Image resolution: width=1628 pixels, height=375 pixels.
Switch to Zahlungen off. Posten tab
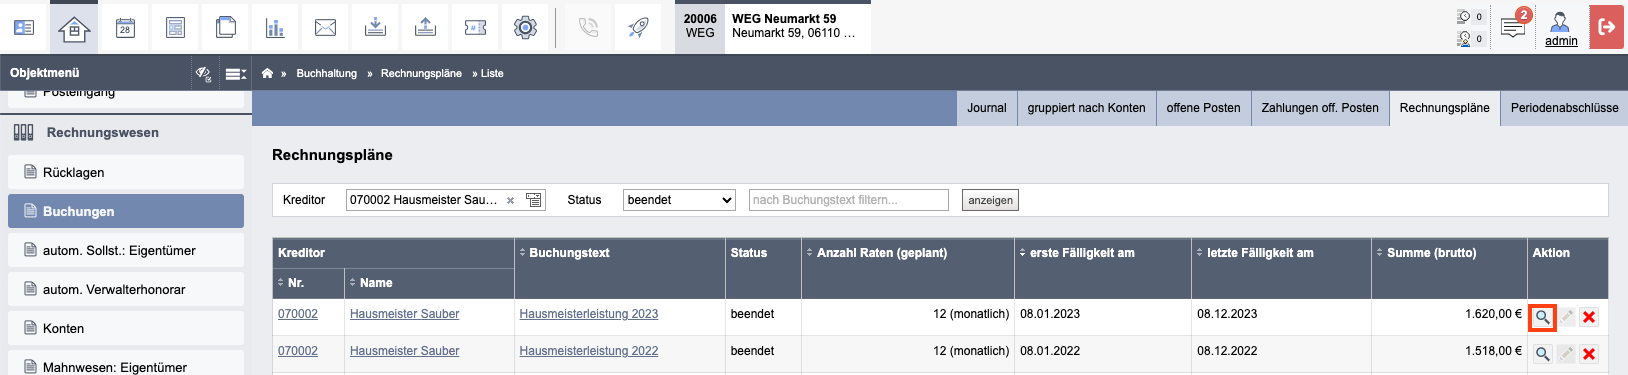(1320, 108)
